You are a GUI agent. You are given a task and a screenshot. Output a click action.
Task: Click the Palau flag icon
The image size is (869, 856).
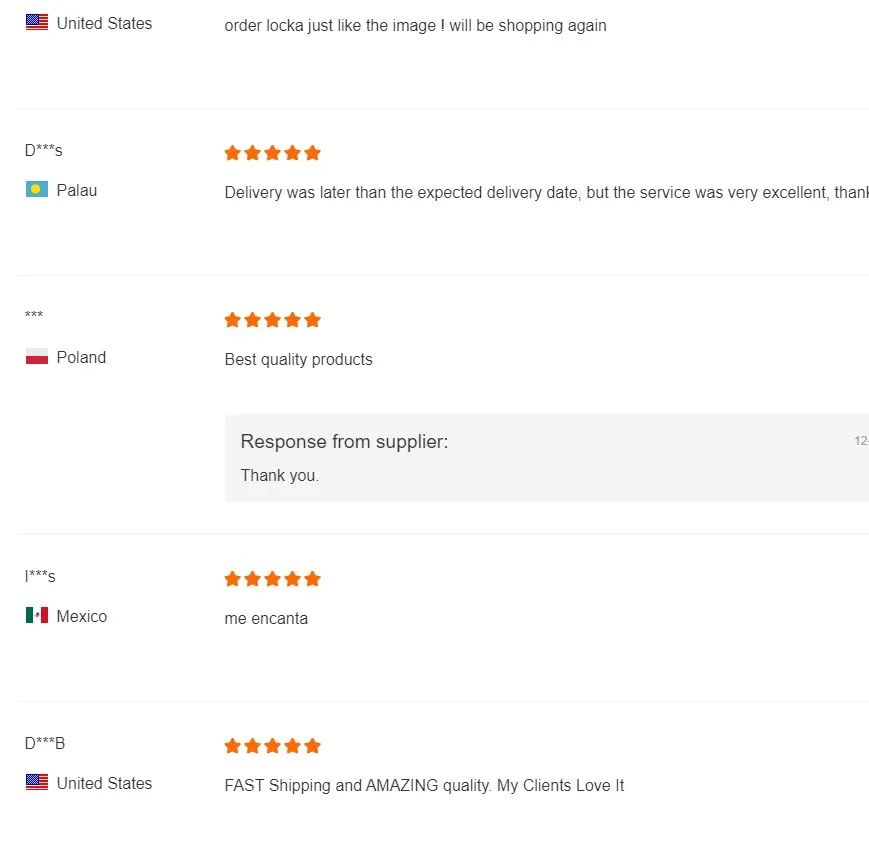point(37,190)
